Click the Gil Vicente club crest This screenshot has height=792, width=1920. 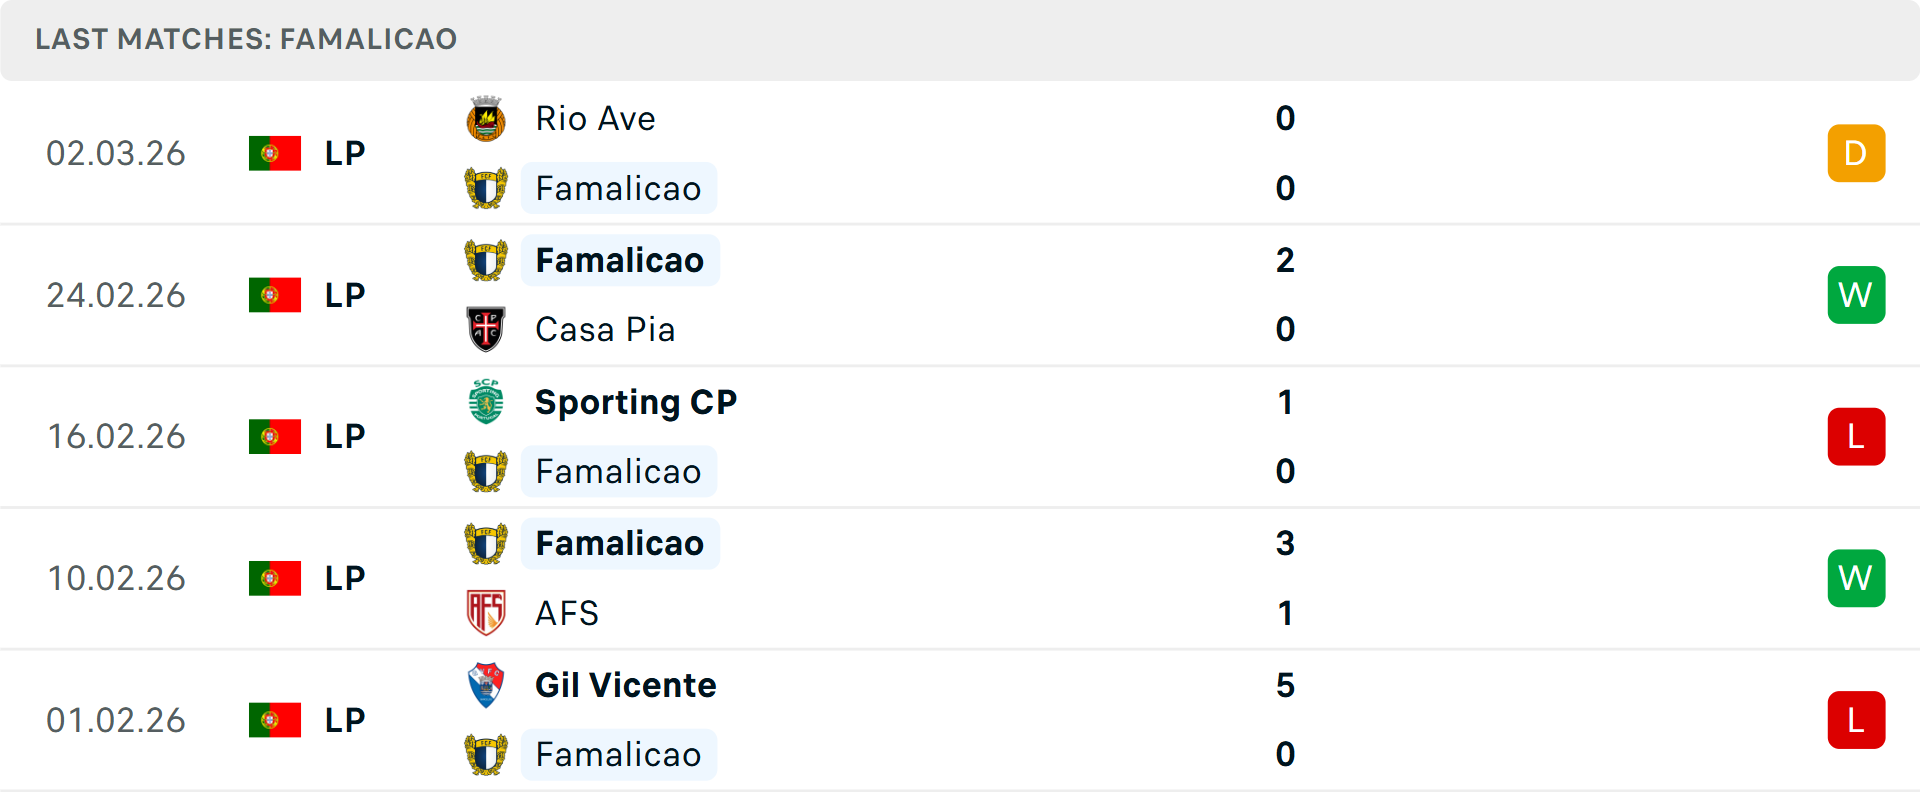click(486, 685)
